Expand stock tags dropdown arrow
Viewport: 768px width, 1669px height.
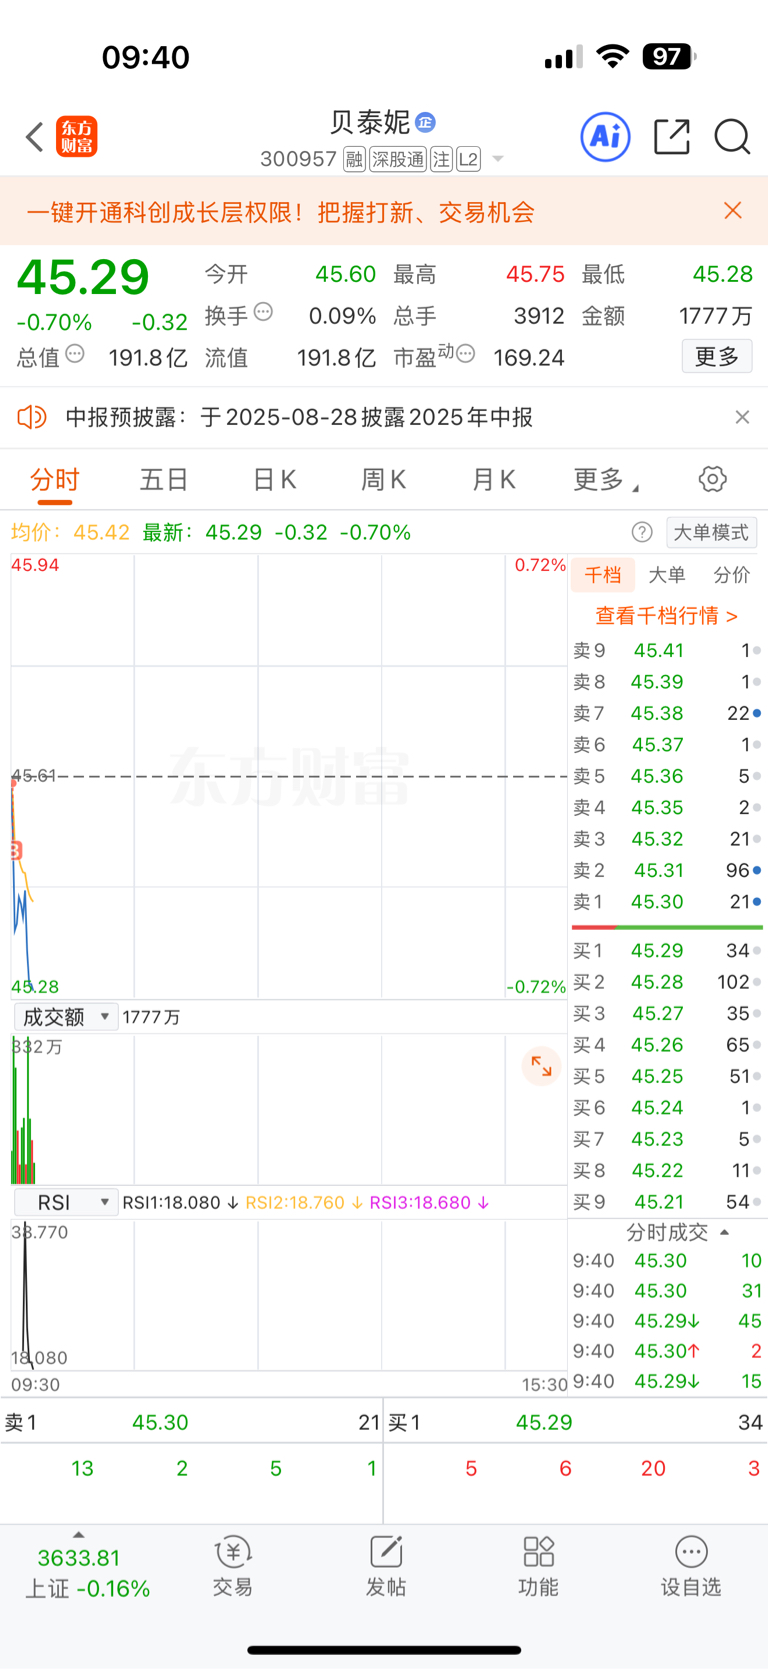tap(498, 159)
